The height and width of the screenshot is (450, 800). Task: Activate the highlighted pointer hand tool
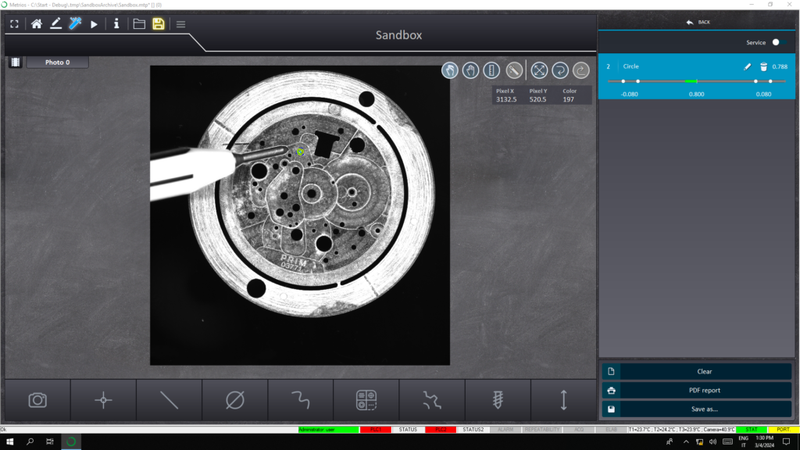tap(449, 70)
